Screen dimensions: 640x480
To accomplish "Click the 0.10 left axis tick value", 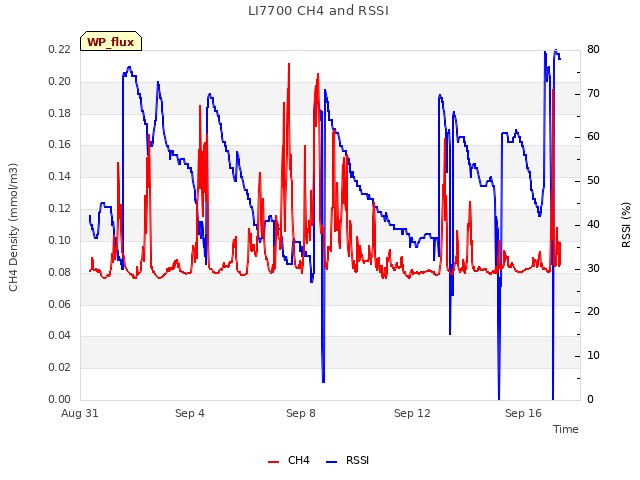I will (x=60, y=240).
